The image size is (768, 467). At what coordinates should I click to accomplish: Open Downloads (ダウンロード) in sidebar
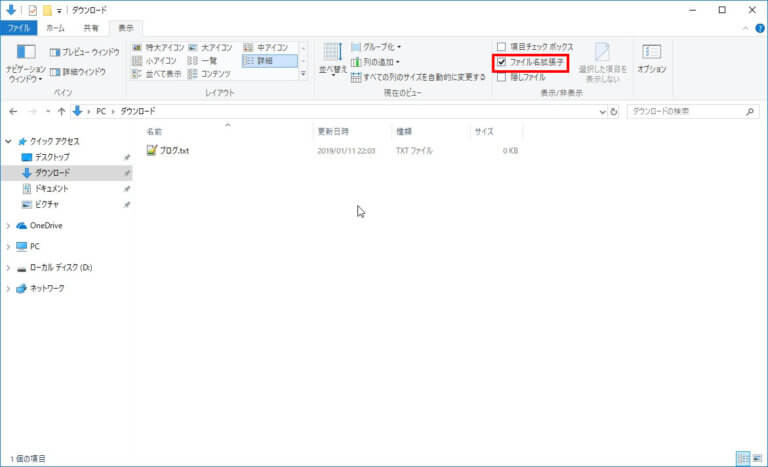(x=52, y=173)
